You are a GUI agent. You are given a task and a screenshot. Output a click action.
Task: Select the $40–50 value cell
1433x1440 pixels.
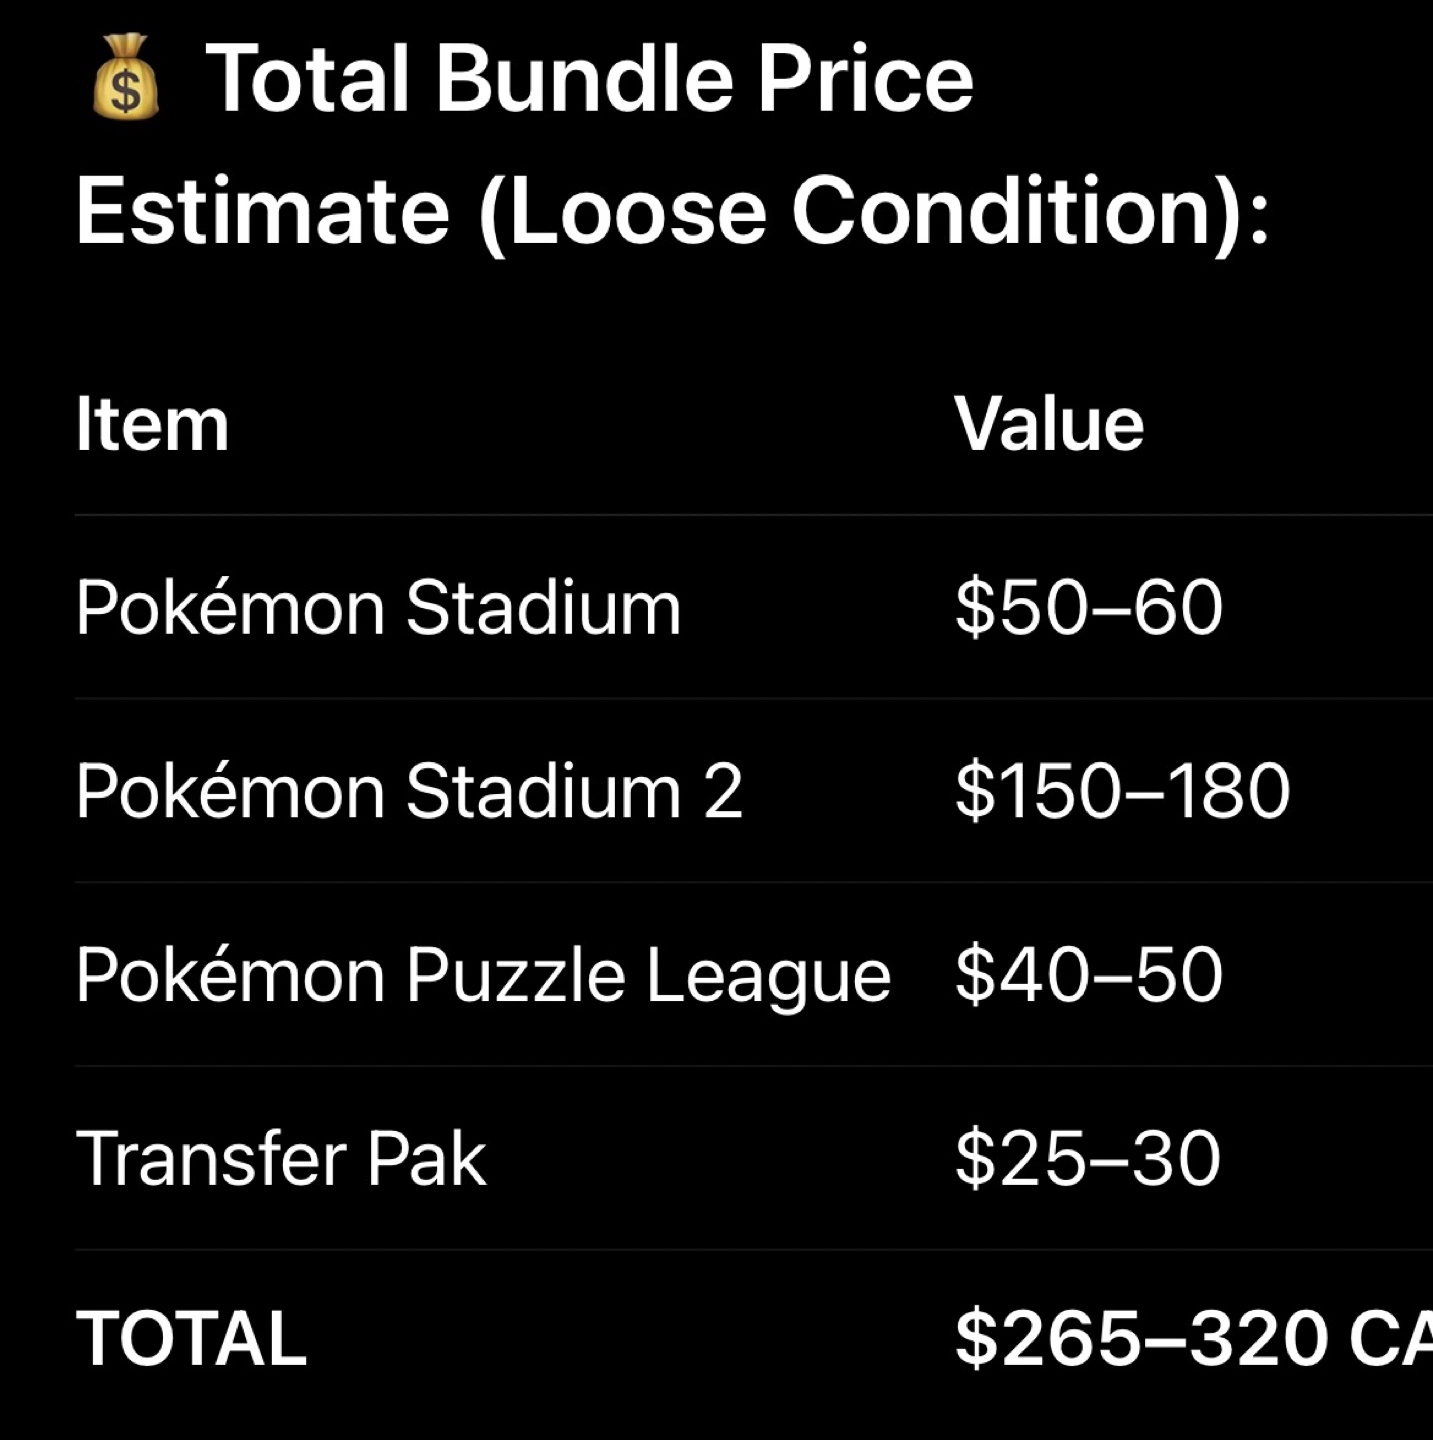coord(1088,975)
